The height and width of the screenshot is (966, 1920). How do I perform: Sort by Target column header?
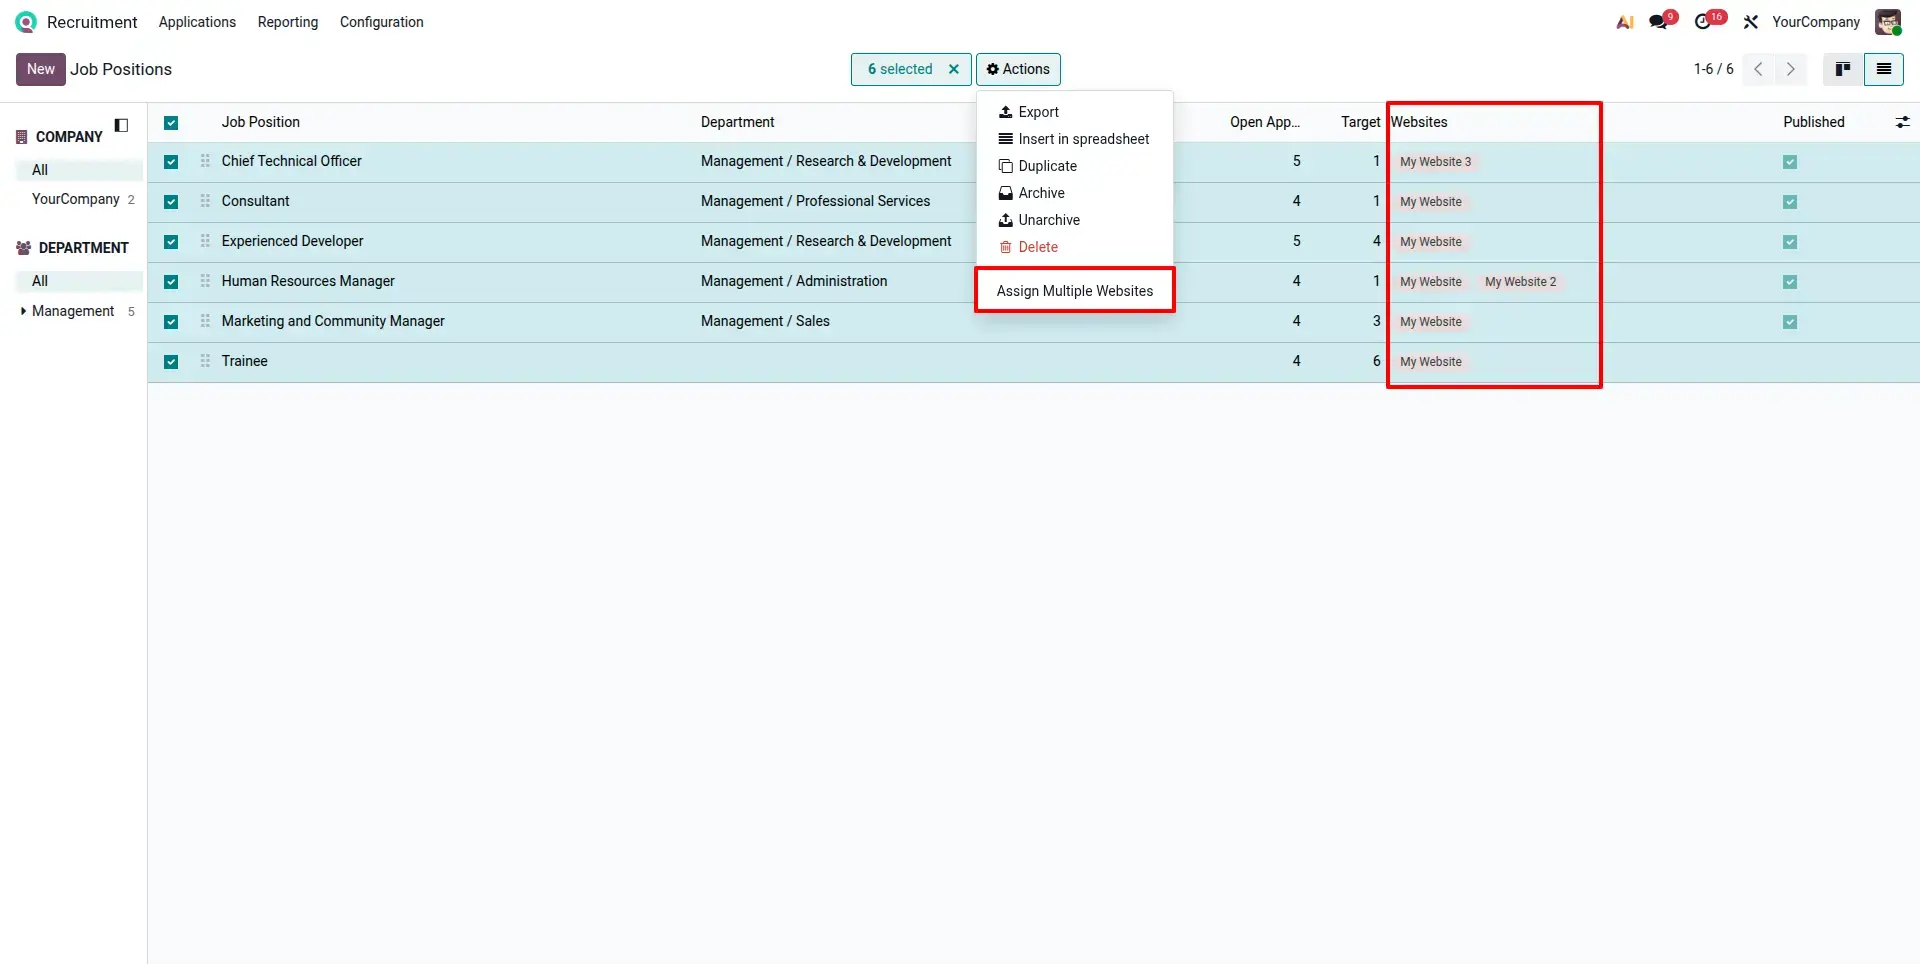1360,122
